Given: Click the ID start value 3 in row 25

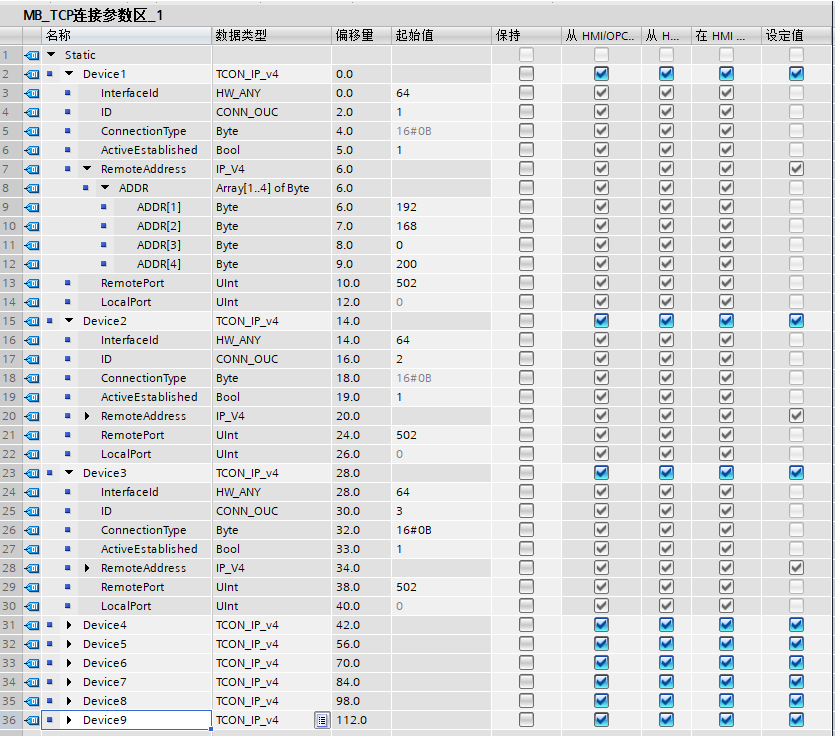Looking at the screenshot, I should pyautogui.click(x=399, y=511).
